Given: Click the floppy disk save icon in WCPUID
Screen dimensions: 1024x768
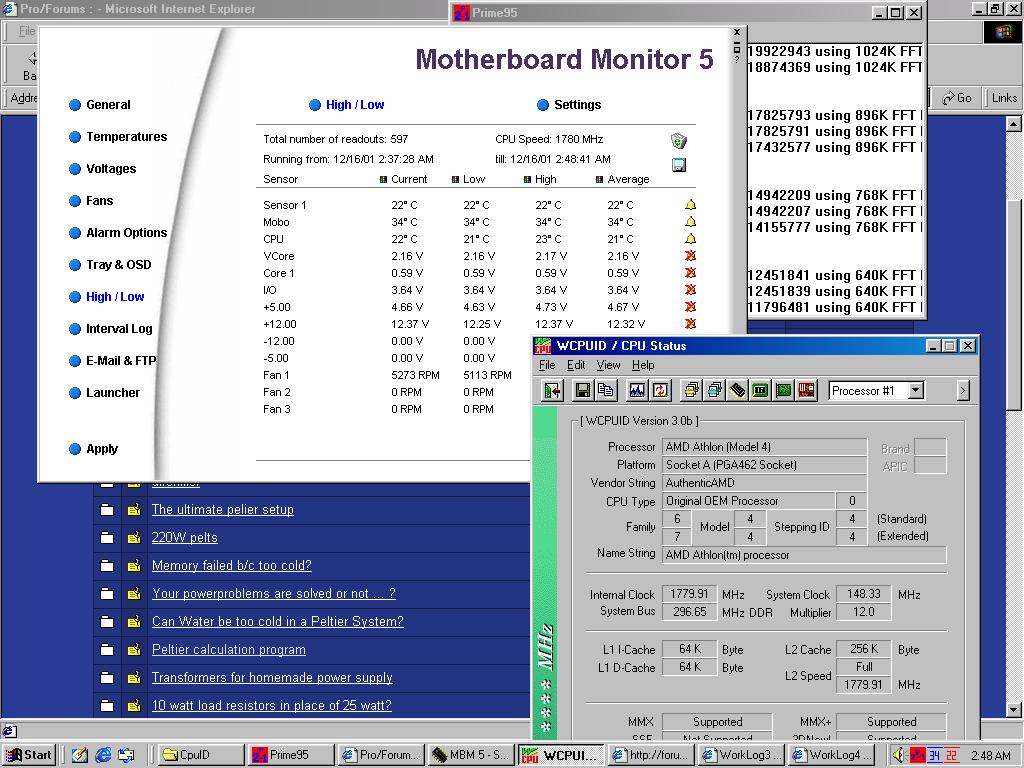Looking at the screenshot, I should click(x=583, y=391).
